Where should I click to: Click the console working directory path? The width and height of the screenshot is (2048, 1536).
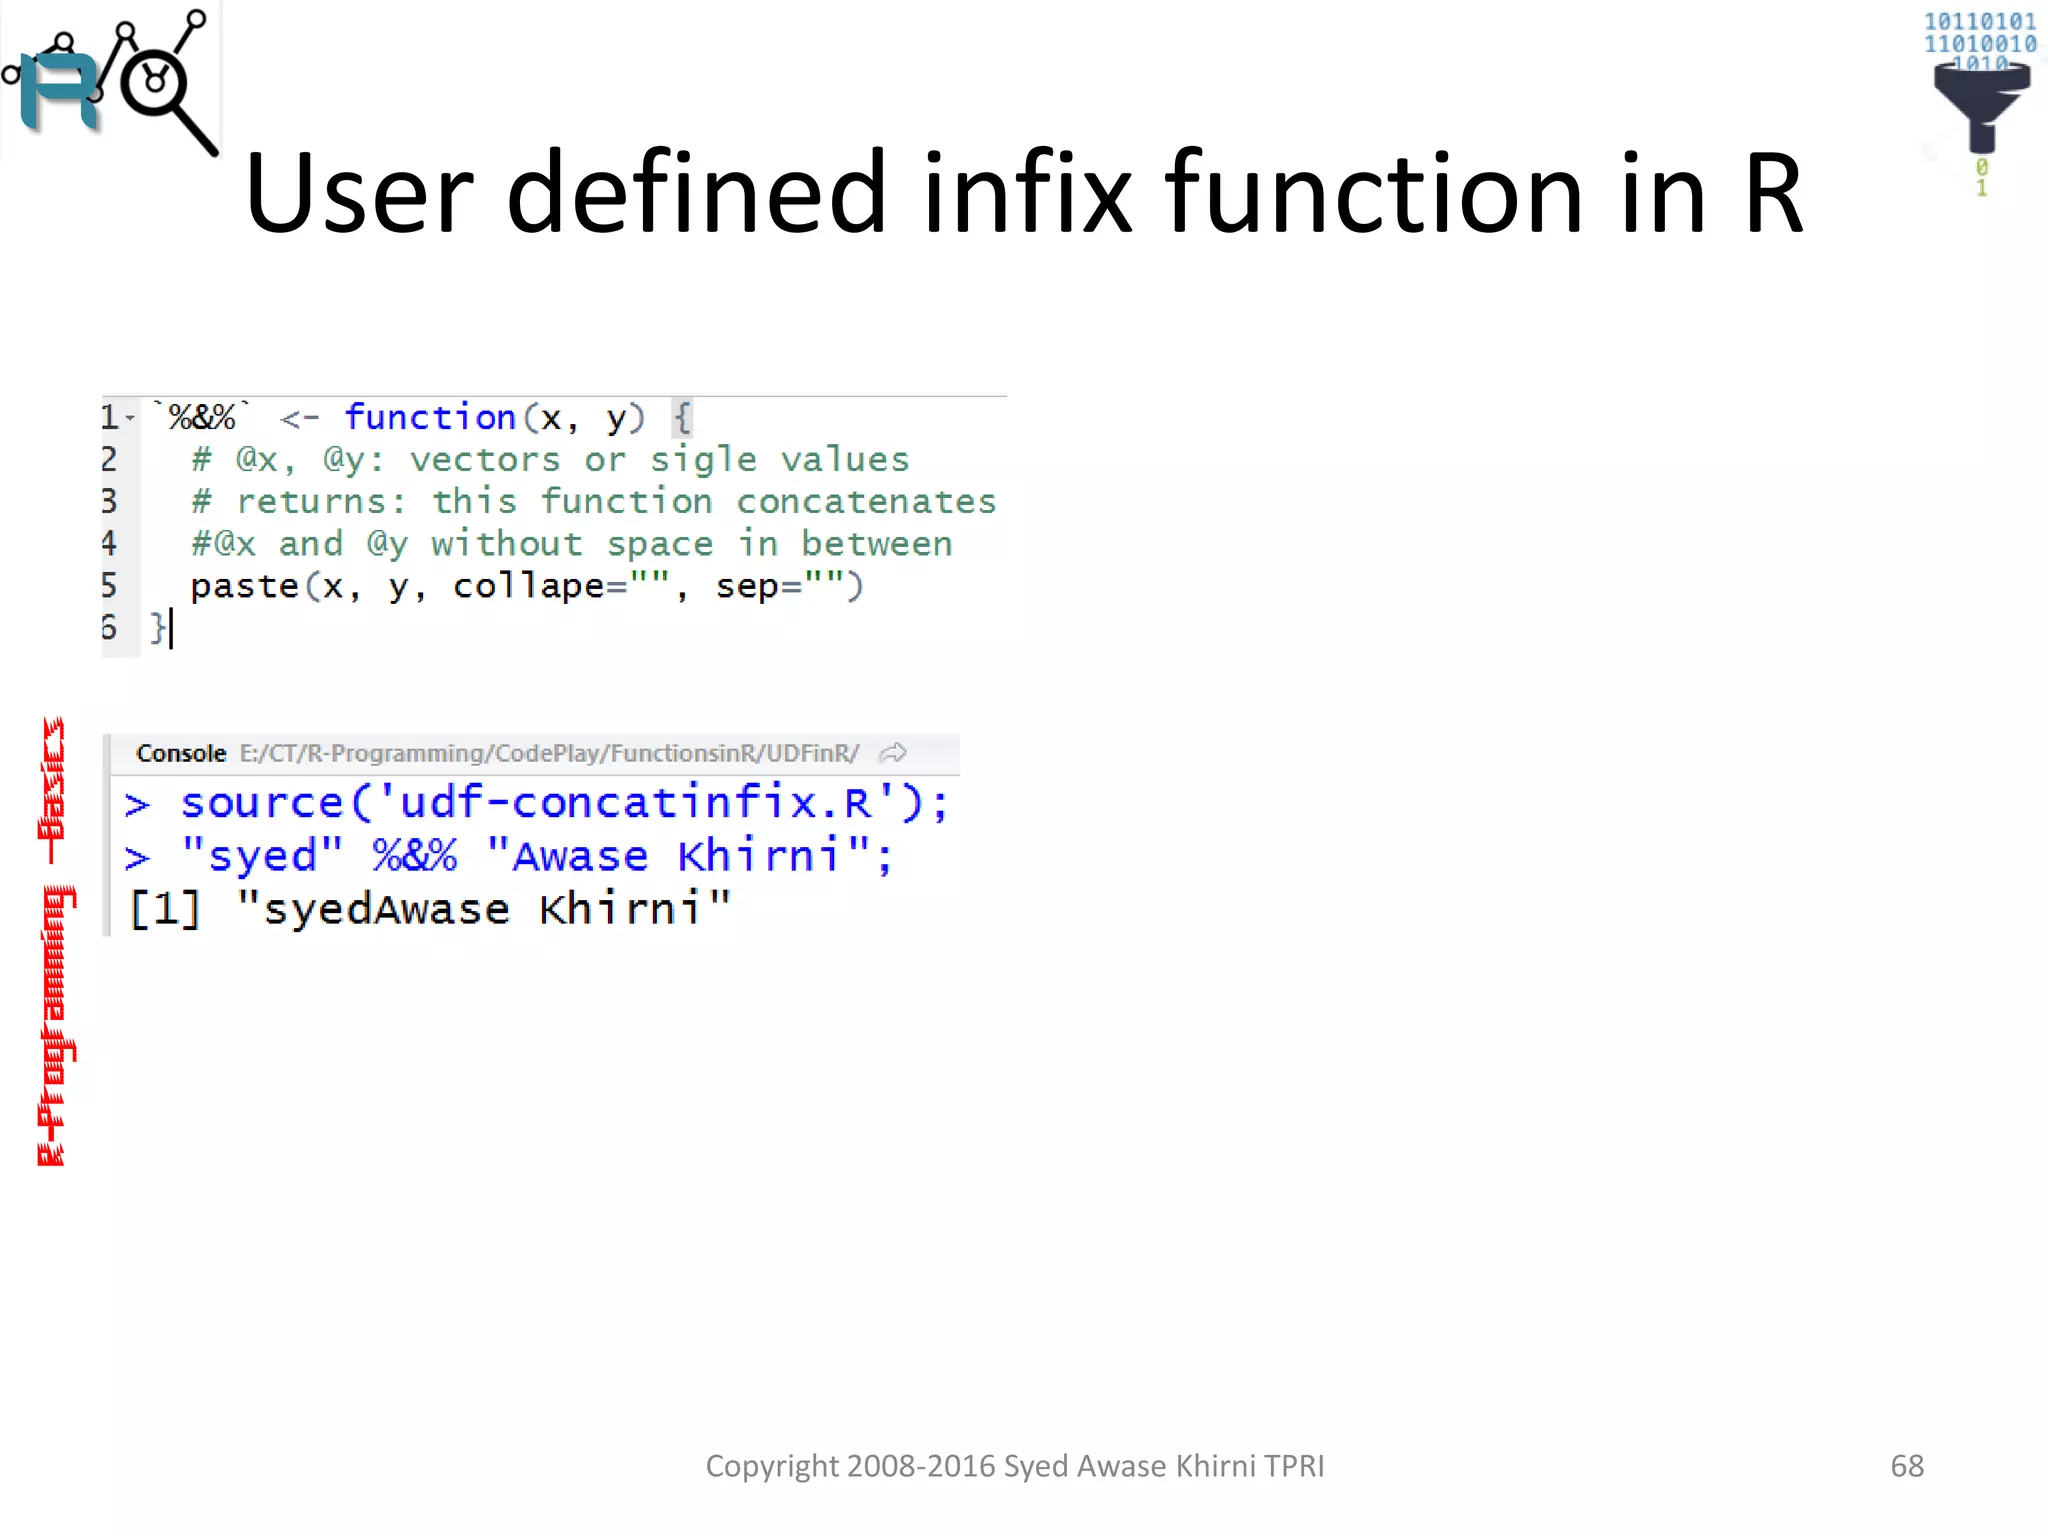pyautogui.click(x=548, y=753)
